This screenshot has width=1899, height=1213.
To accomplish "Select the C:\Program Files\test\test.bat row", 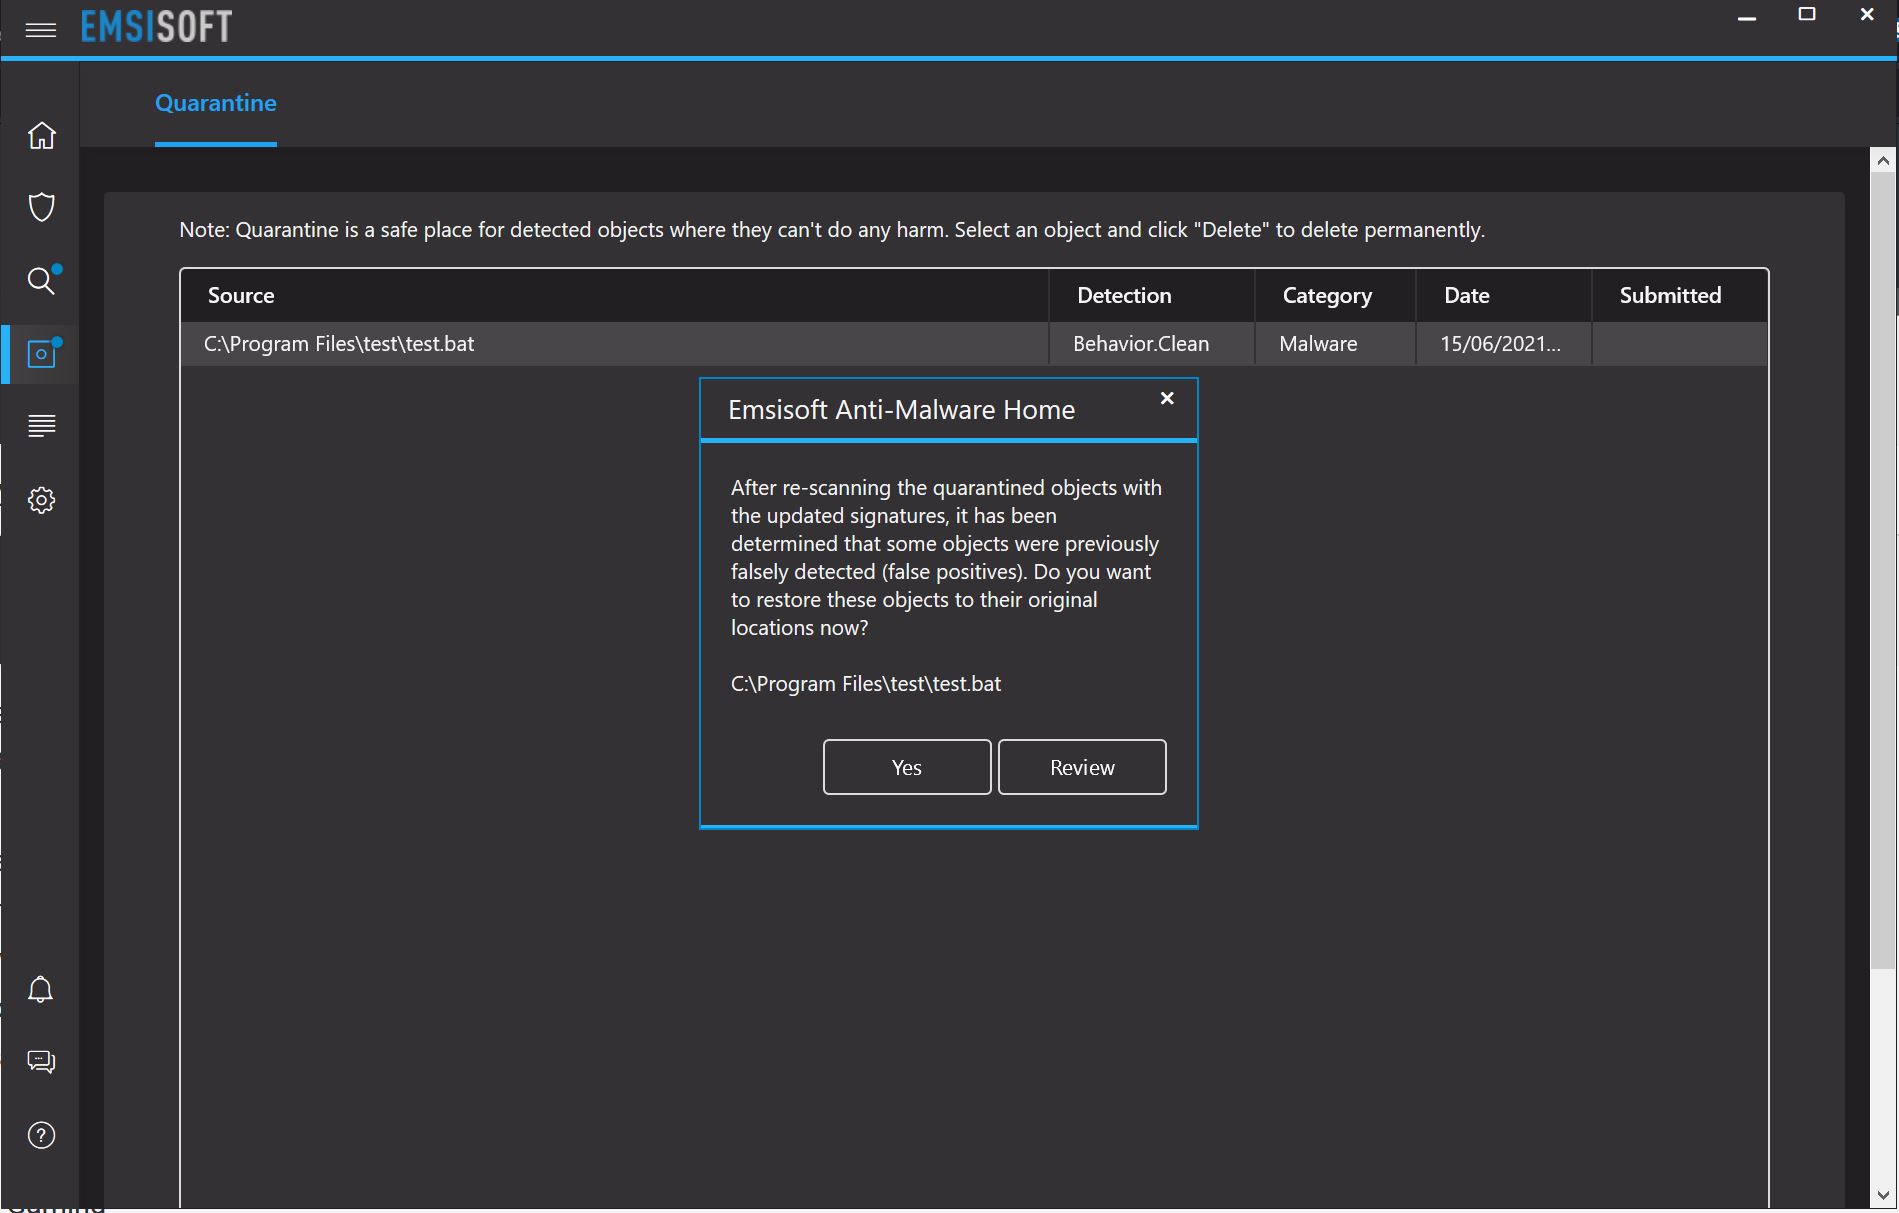I will tap(974, 344).
